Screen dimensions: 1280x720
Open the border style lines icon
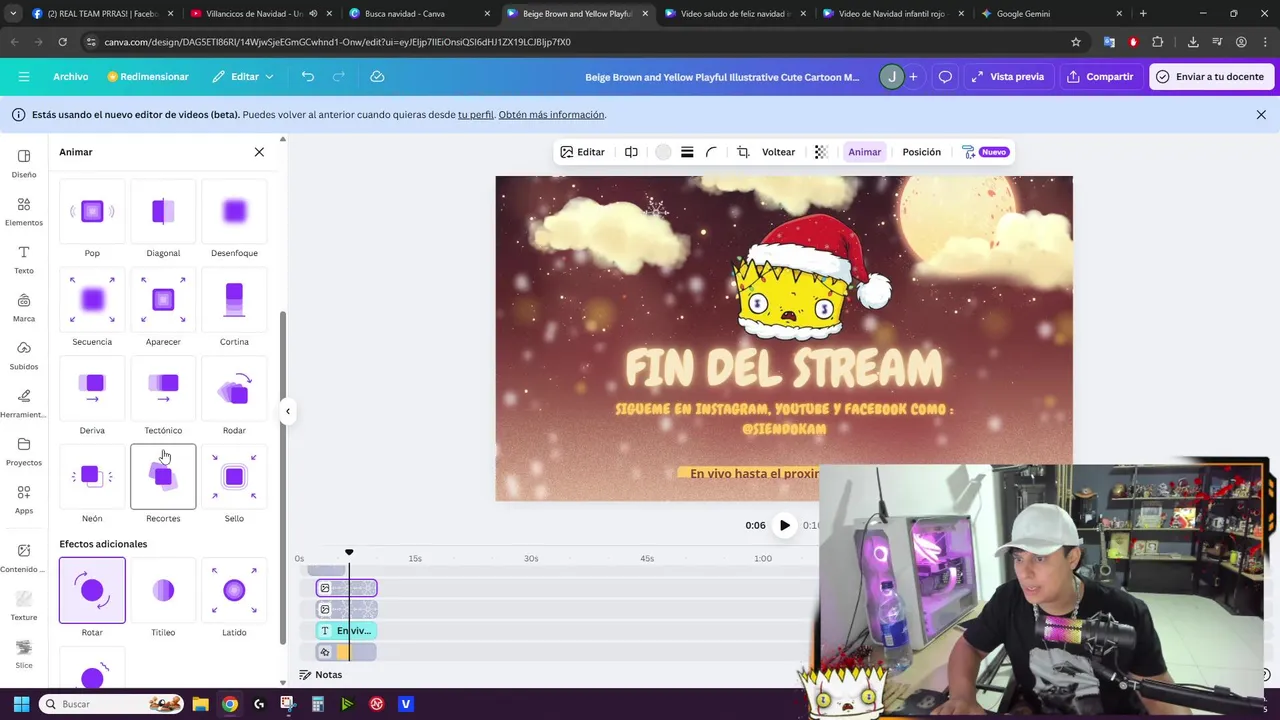[x=687, y=152]
